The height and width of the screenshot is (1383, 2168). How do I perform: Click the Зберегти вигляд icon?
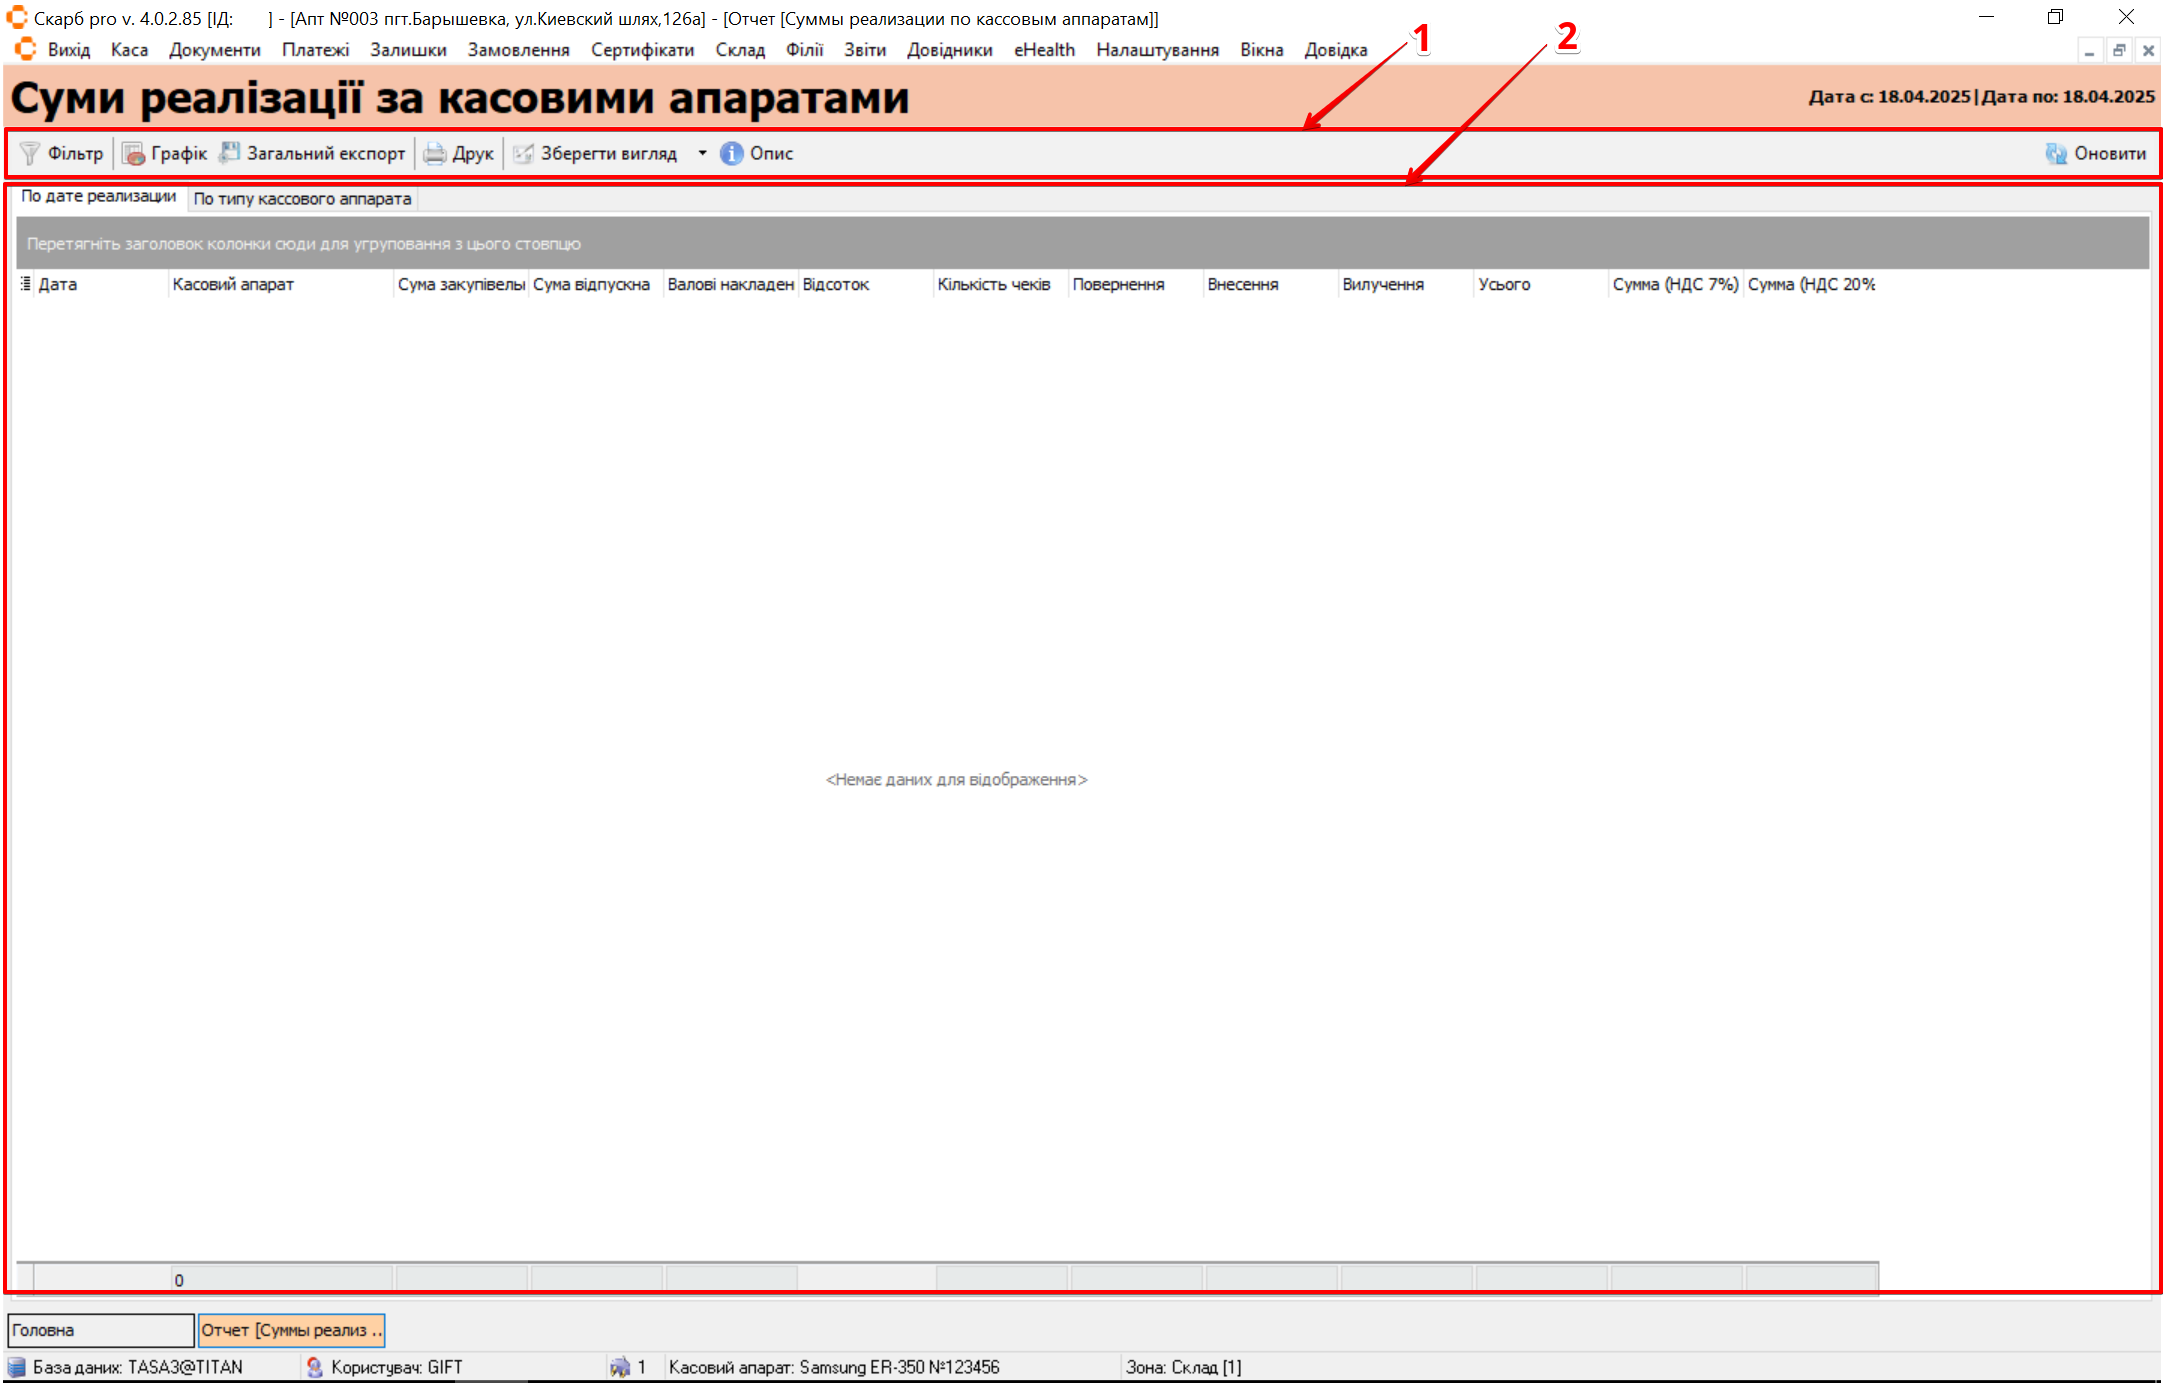pyautogui.click(x=523, y=153)
